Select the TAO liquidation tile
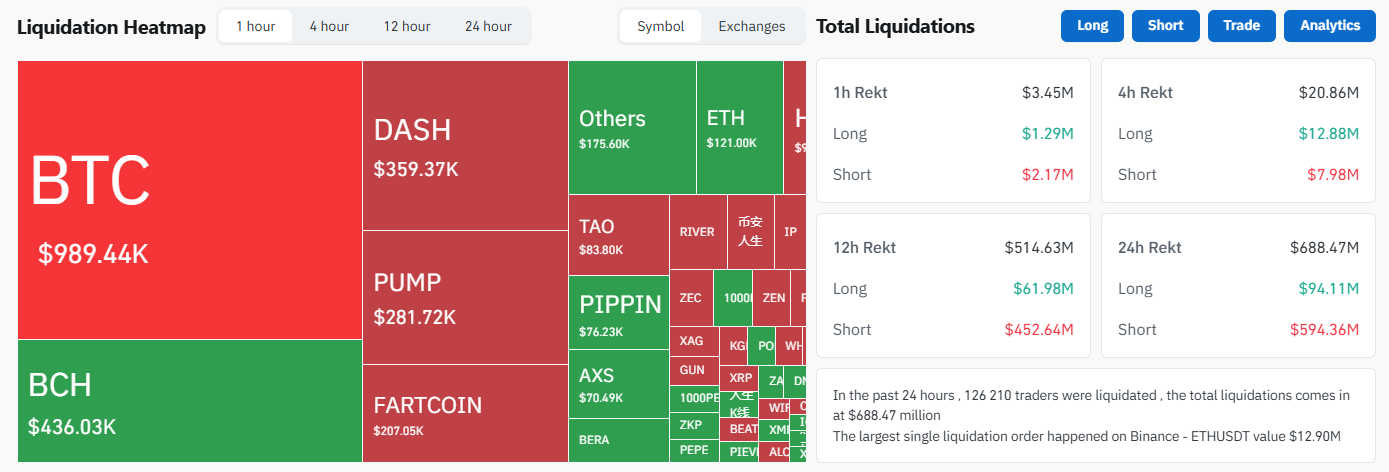 [x=618, y=235]
